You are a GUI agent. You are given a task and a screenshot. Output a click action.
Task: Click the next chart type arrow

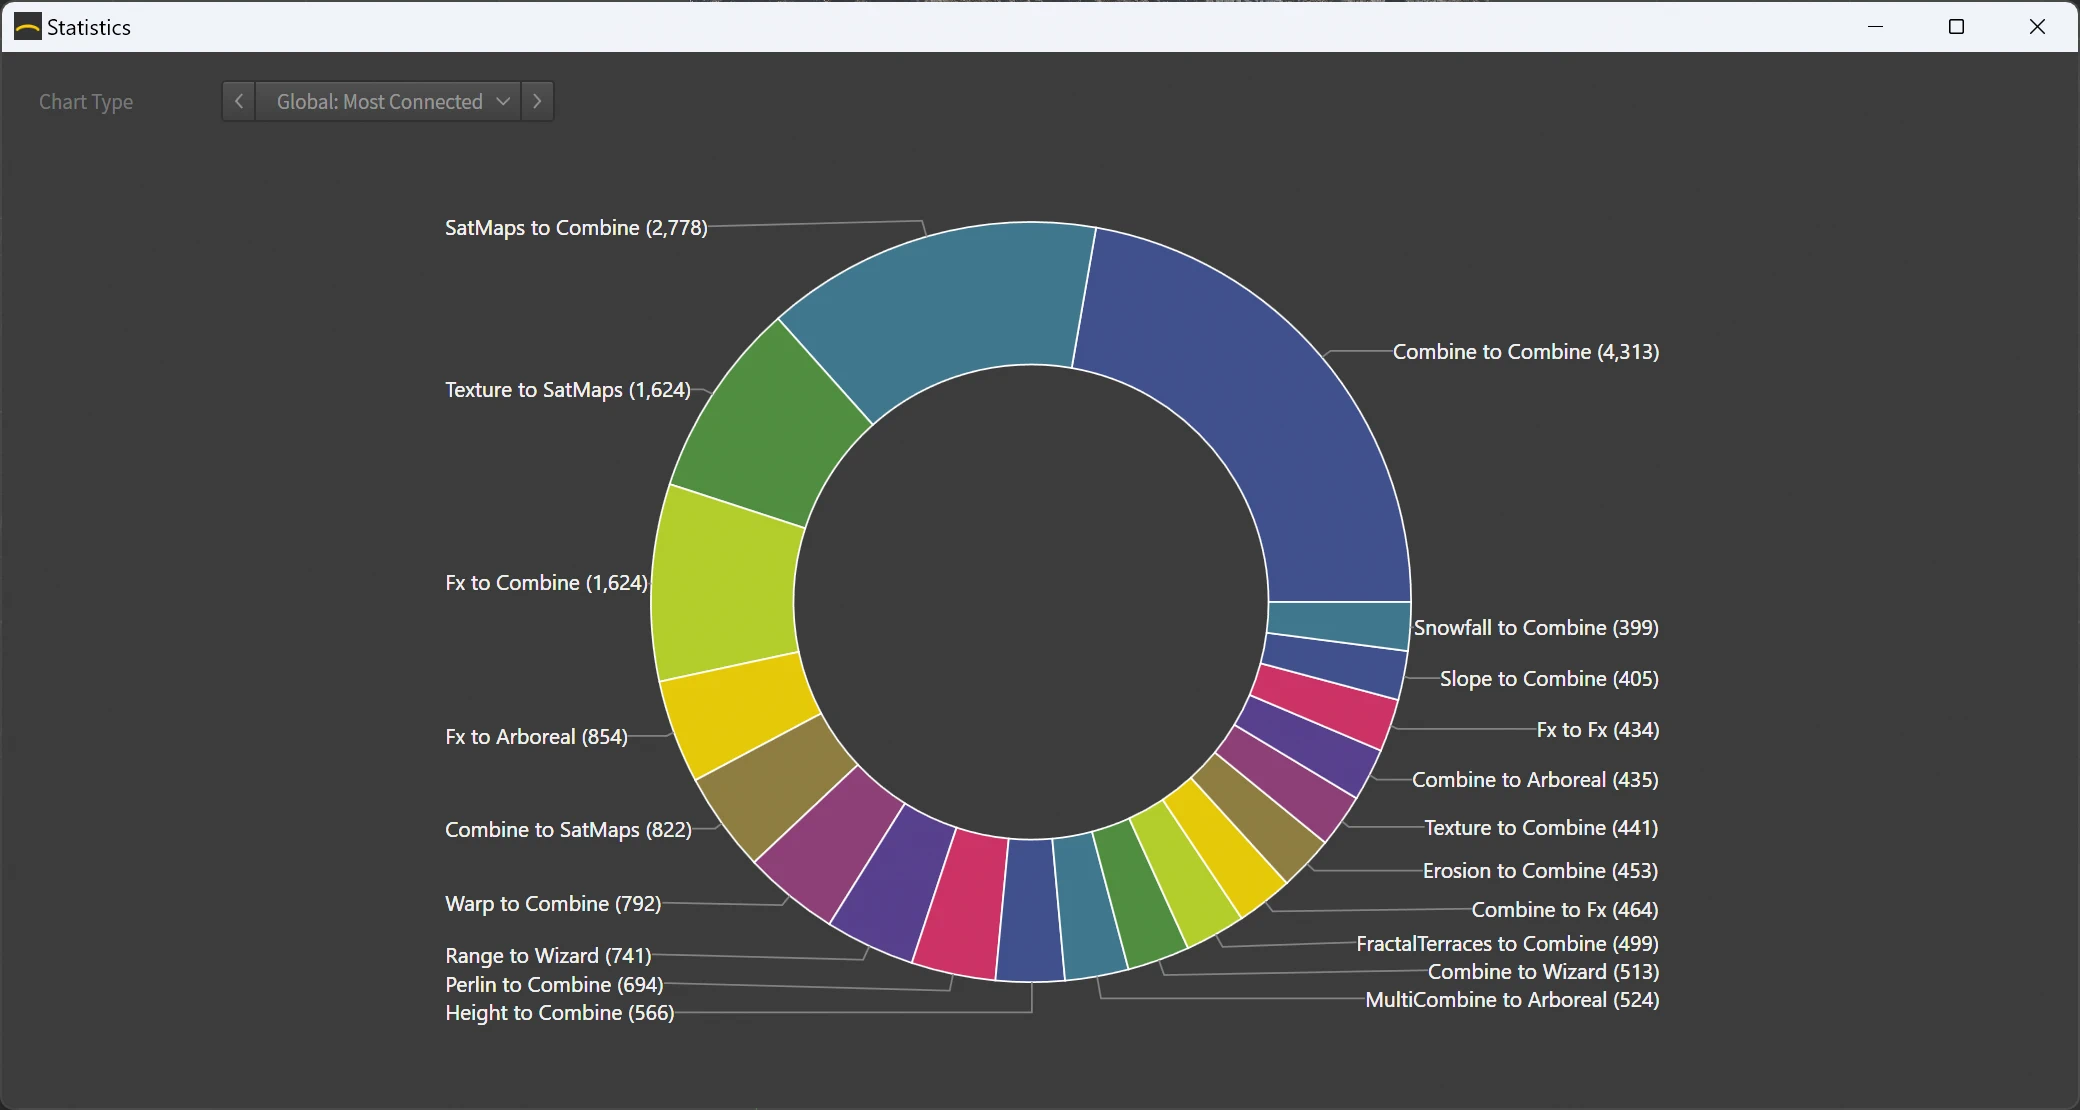coord(538,101)
